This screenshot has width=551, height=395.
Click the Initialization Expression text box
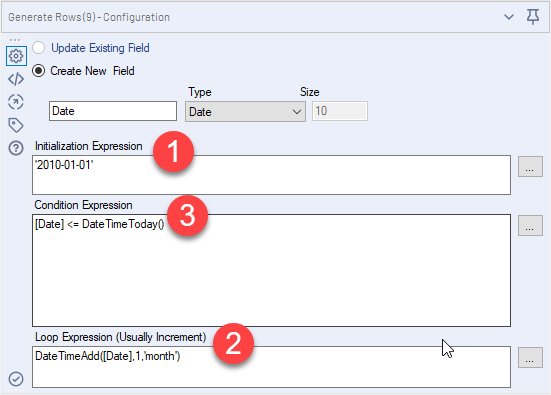pos(271,175)
